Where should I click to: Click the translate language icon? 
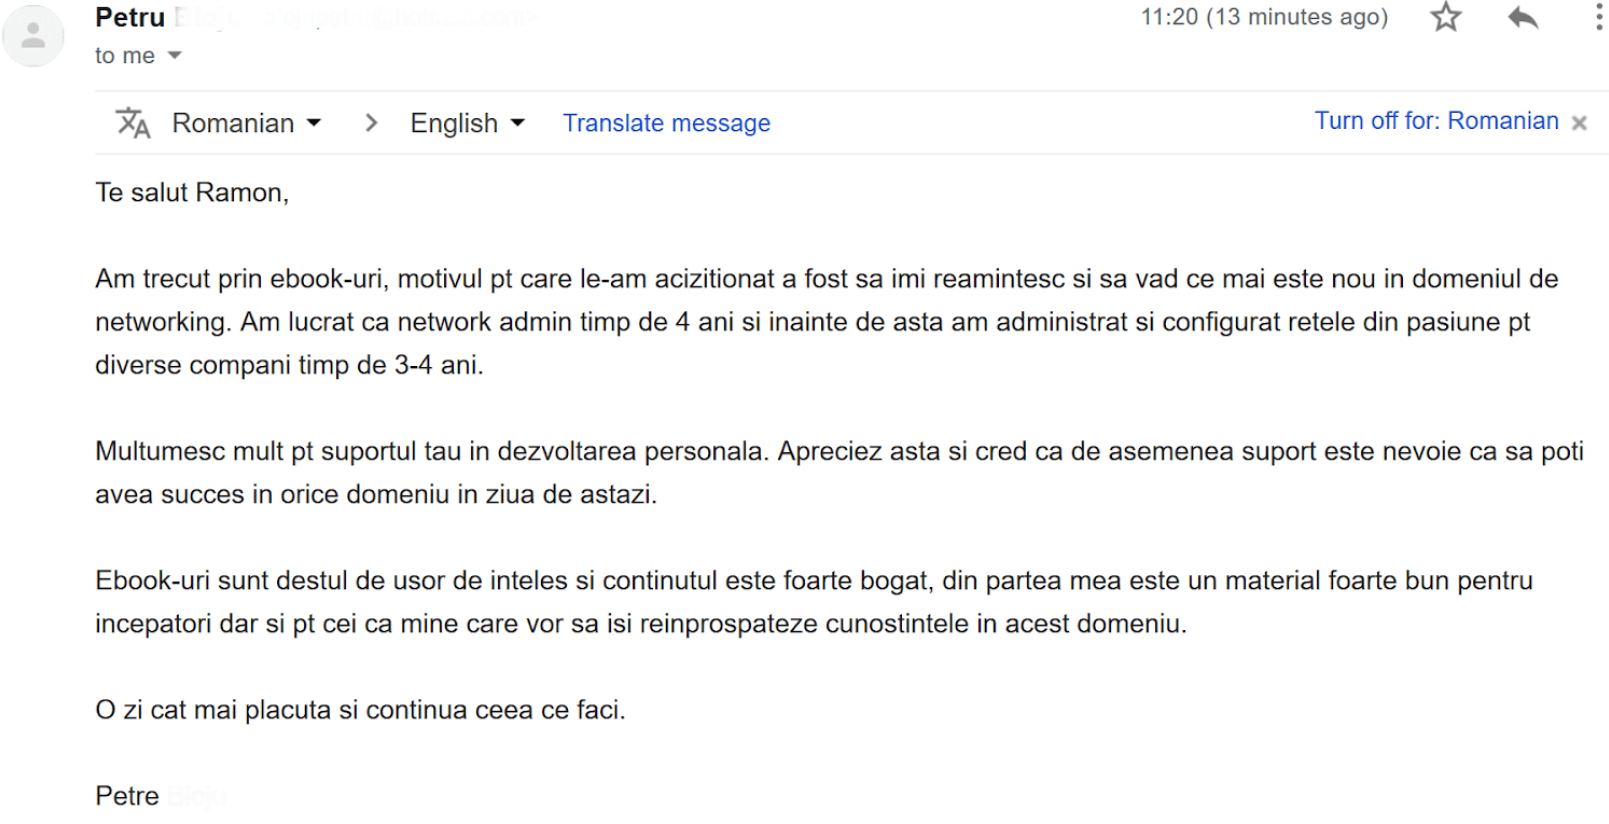coord(133,123)
